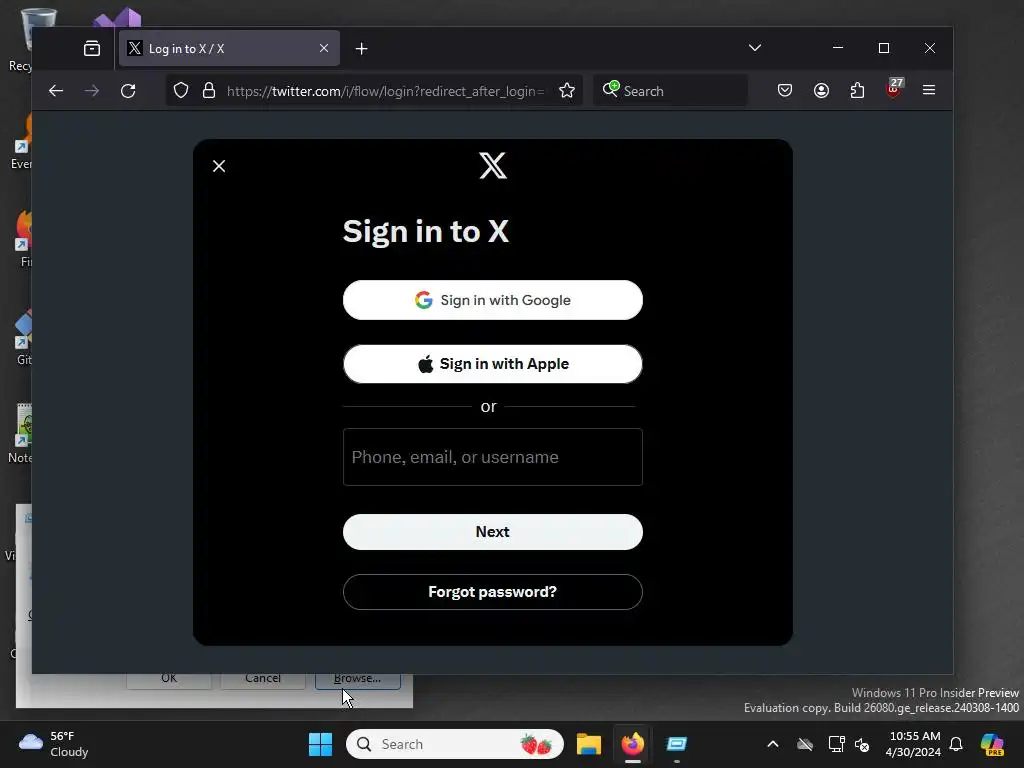Focus the Phone, email, or username field

tap(492, 457)
